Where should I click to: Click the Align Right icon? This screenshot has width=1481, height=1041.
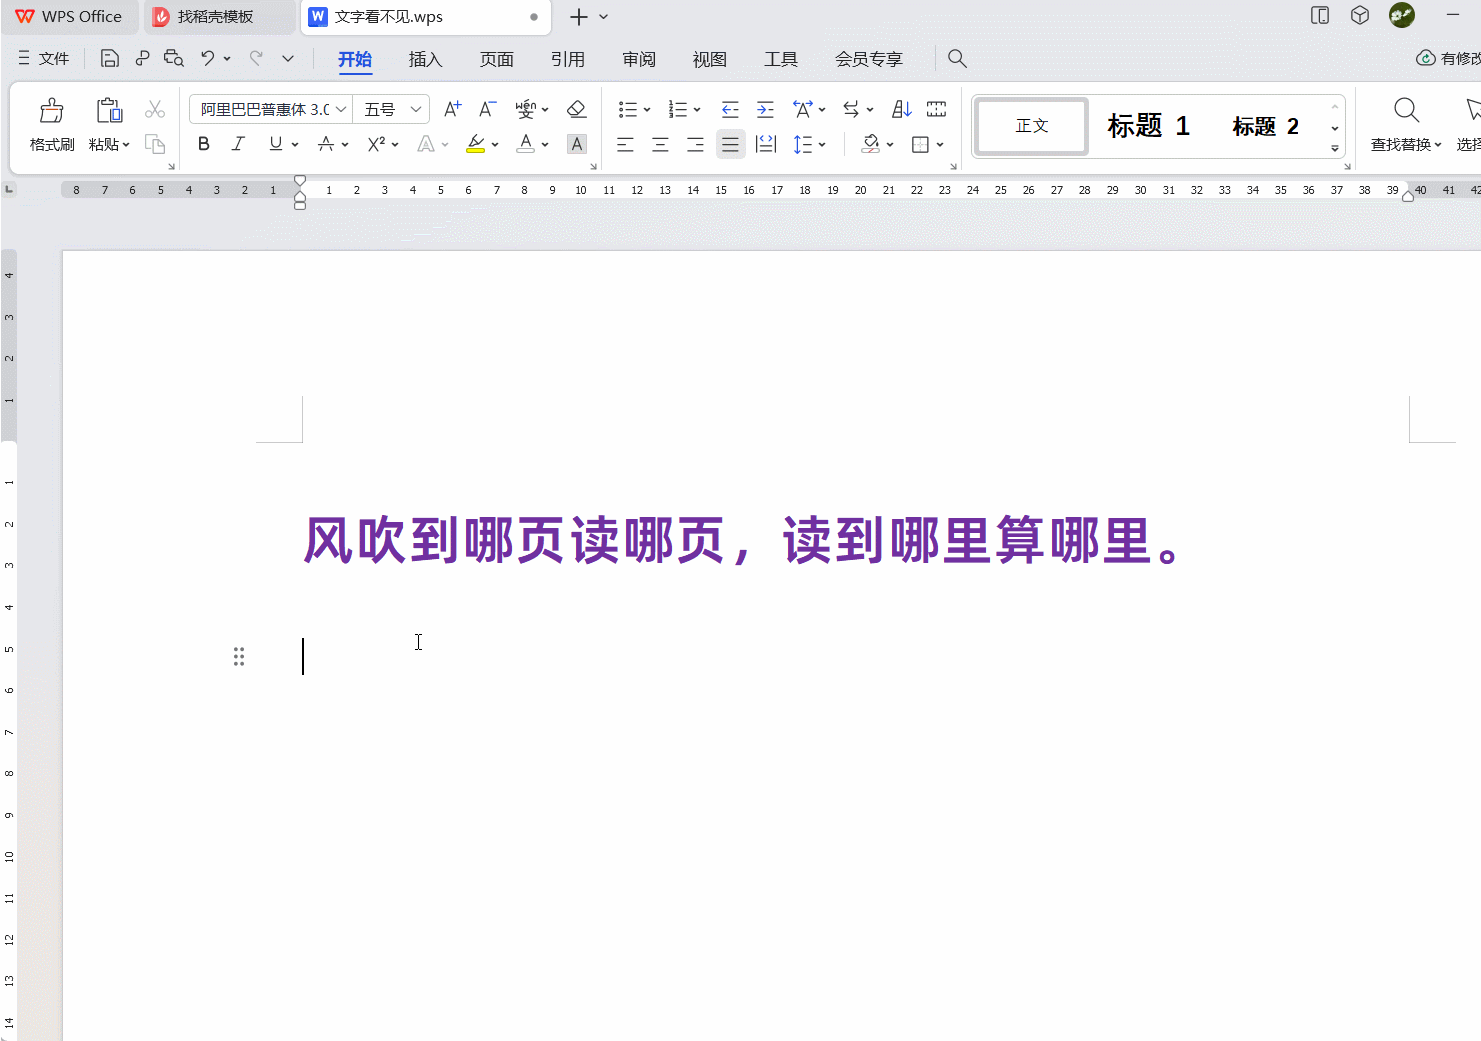coord(695,145)
